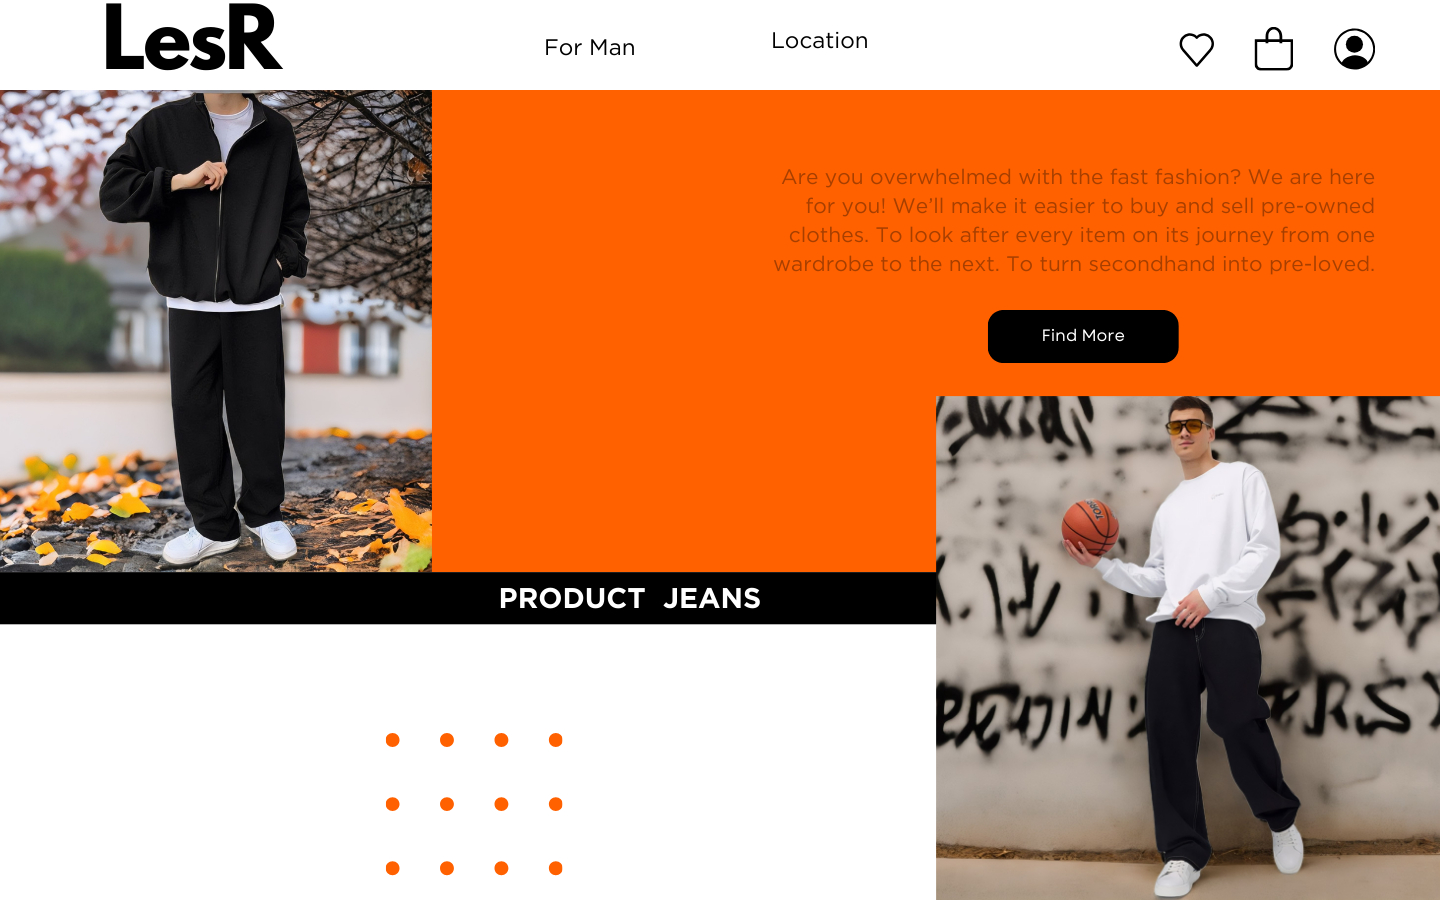Click the heart wishlist icon
1440x900 pixels.
click(x=1196, y=49)
